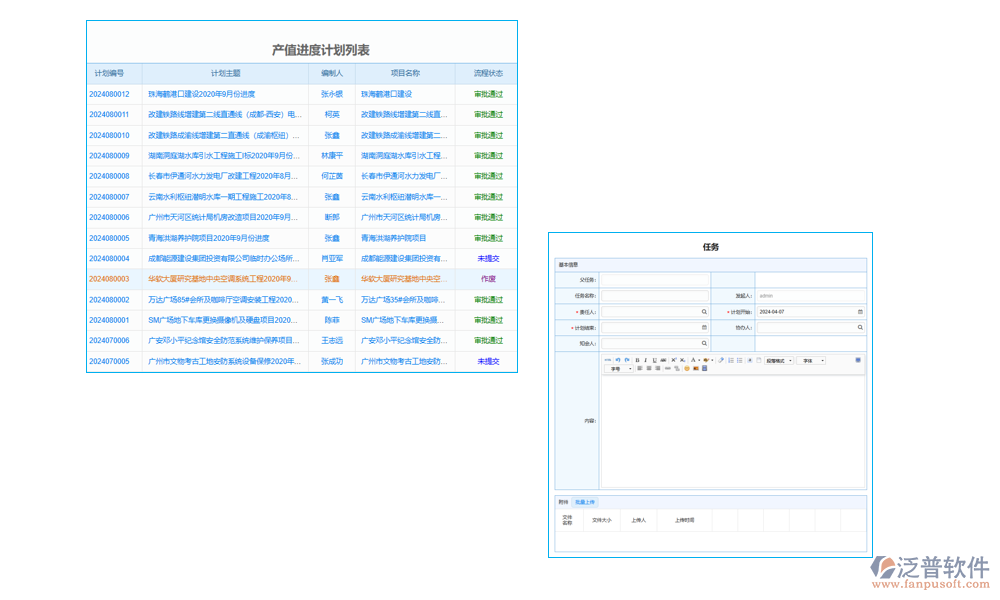Open the 字体 font family dropdown
1000x600 pixels.
(812, 360)
